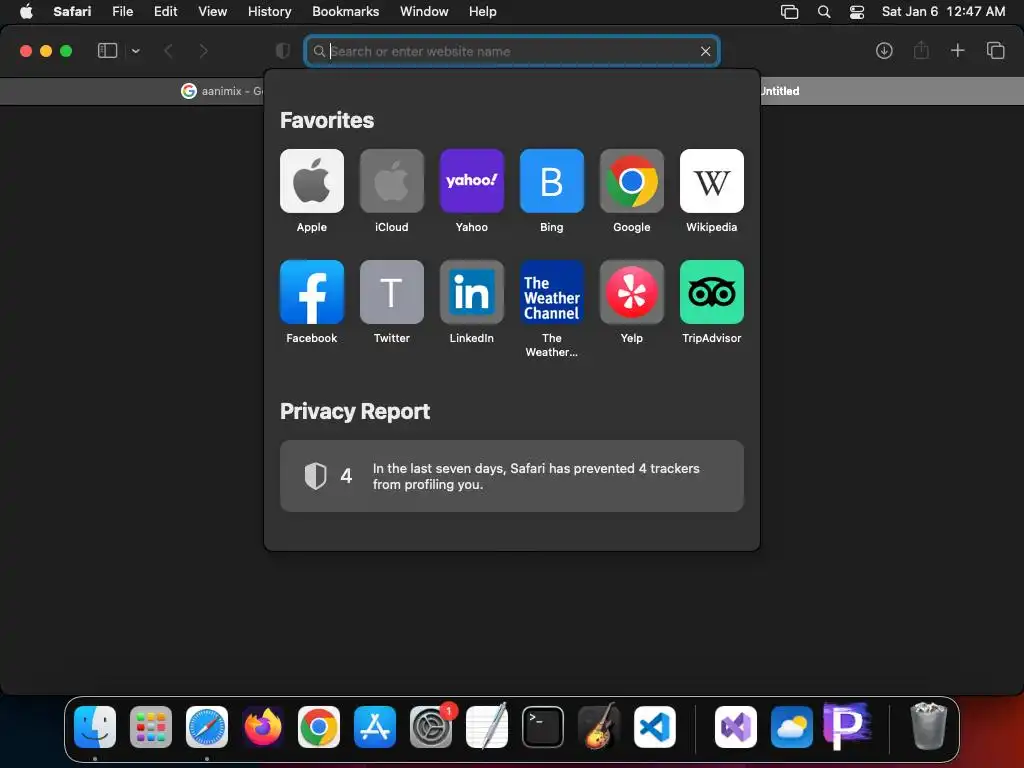The height and width of the screenshot is (768, 1024).
Task: Show the privacy report shield icon in toolbar
Action: point(283,51)
